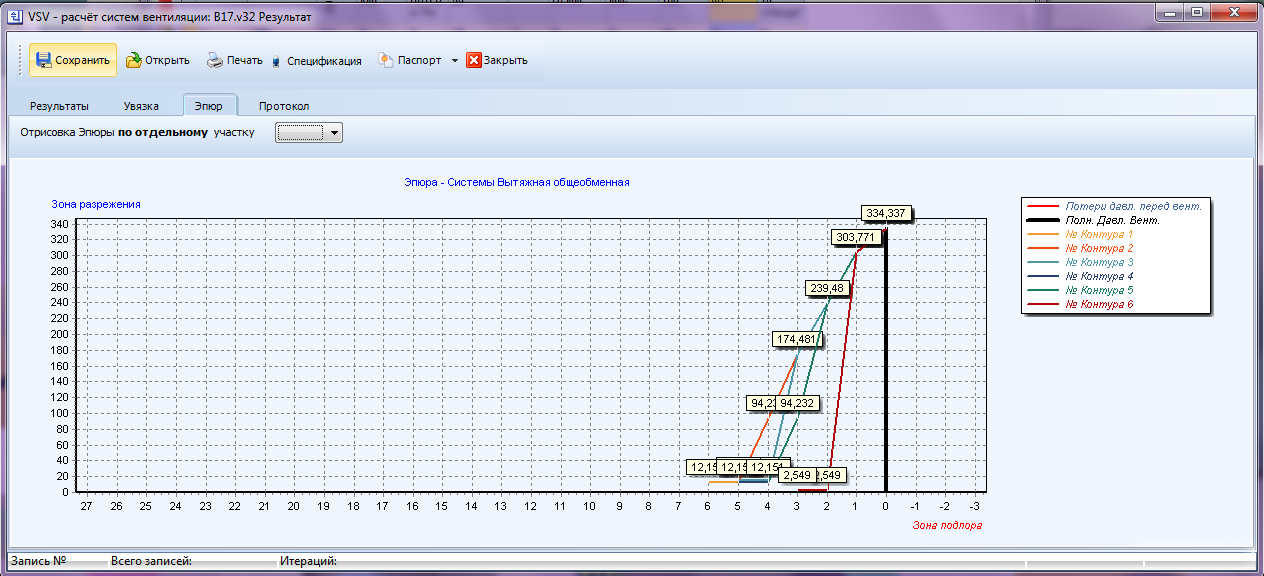Image resolution: width=1264 pixels, height=576 pixels.
Task: Click the Печать button label
Action: click(x=245, y=60)
